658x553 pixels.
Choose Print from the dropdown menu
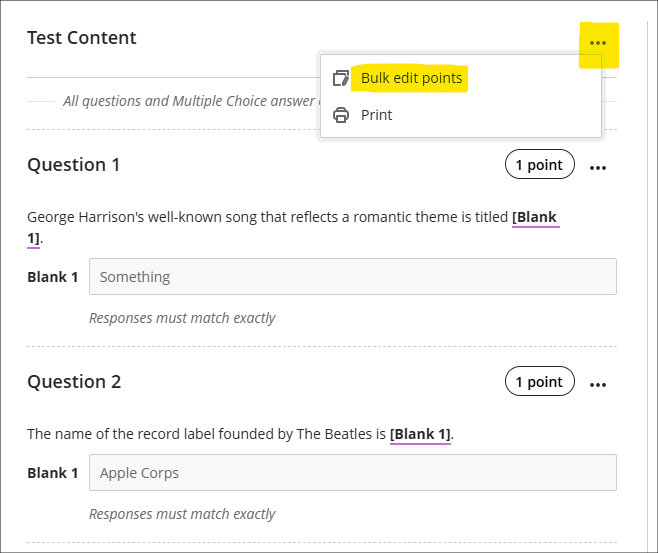tap(376, 115)
